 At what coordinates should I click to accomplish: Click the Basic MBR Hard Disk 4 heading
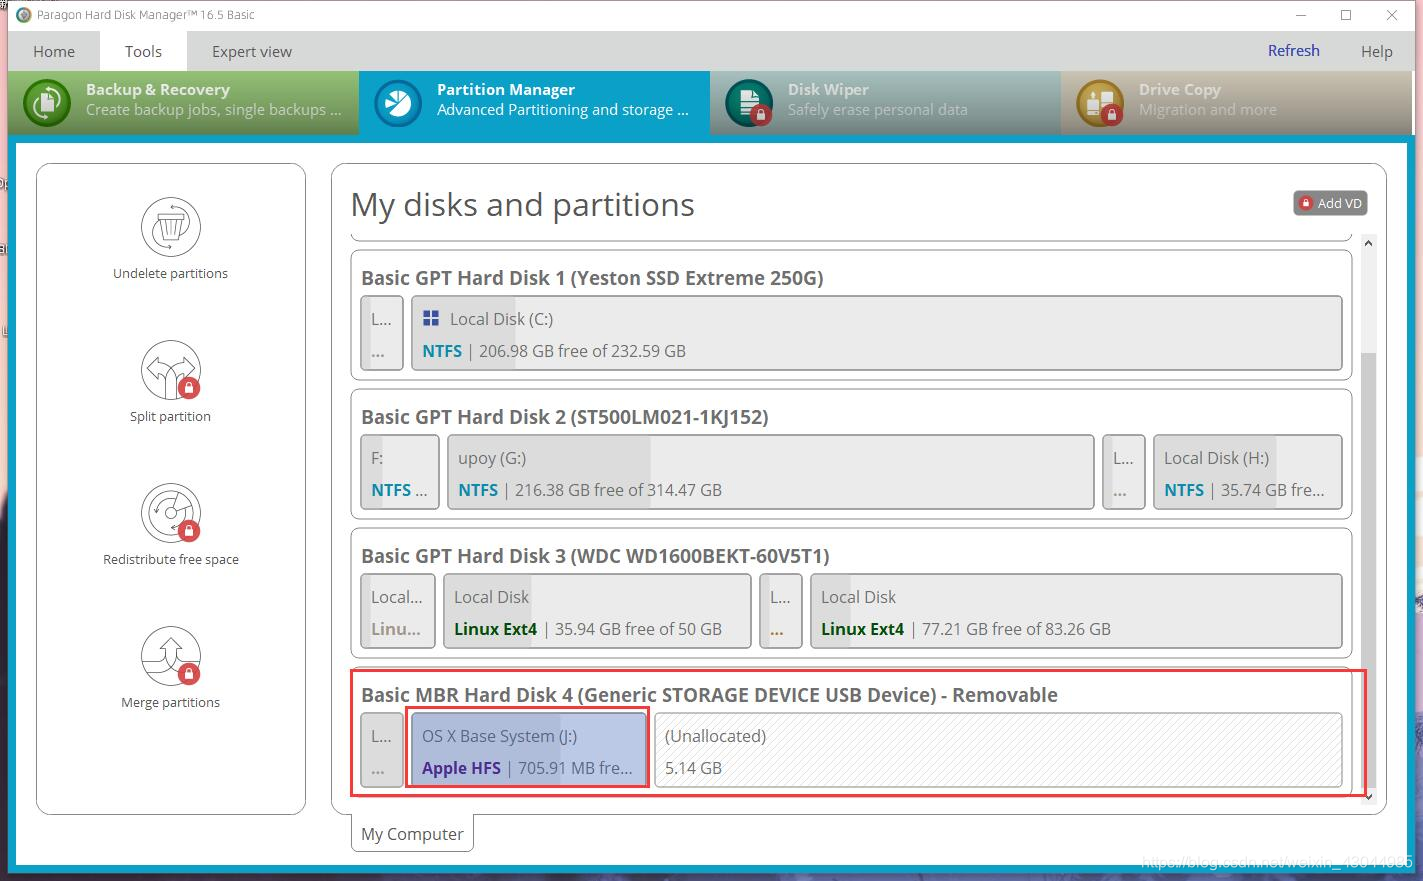[709, 695]
